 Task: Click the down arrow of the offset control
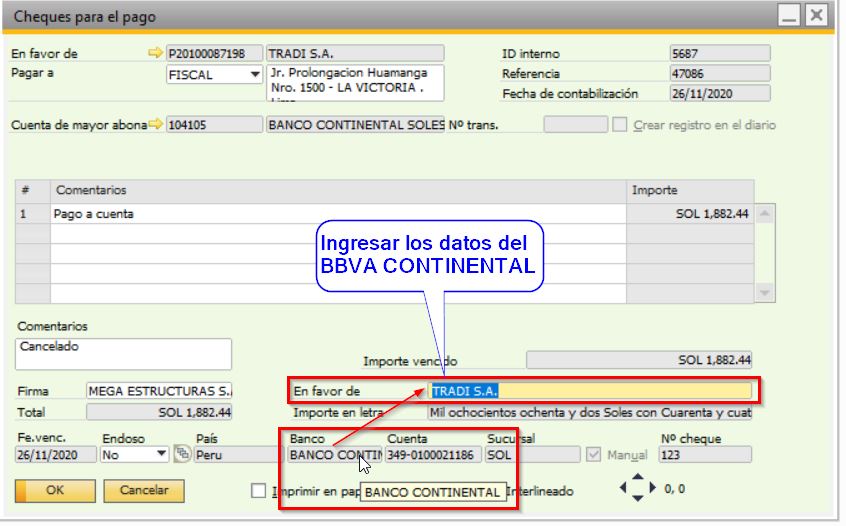click(x=638, y=498)
